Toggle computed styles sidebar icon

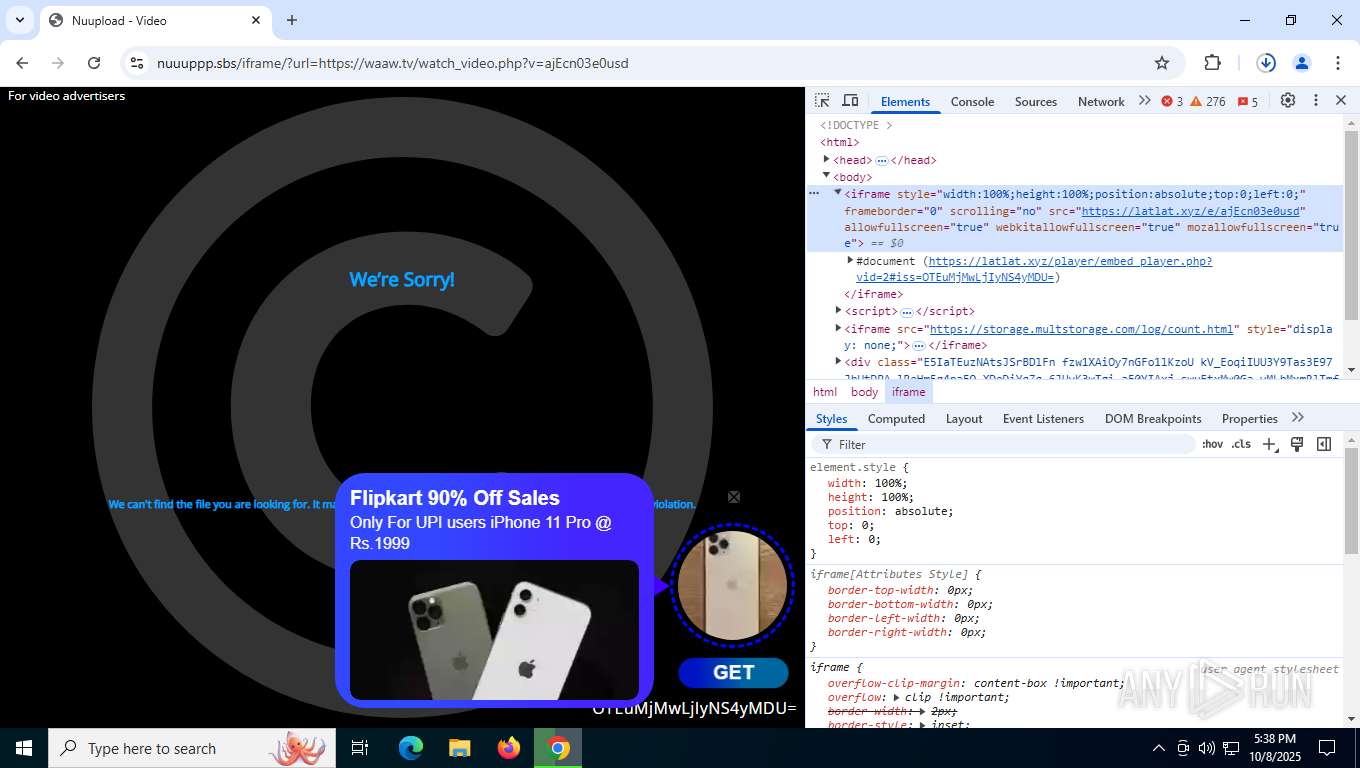click(1324, 444)
